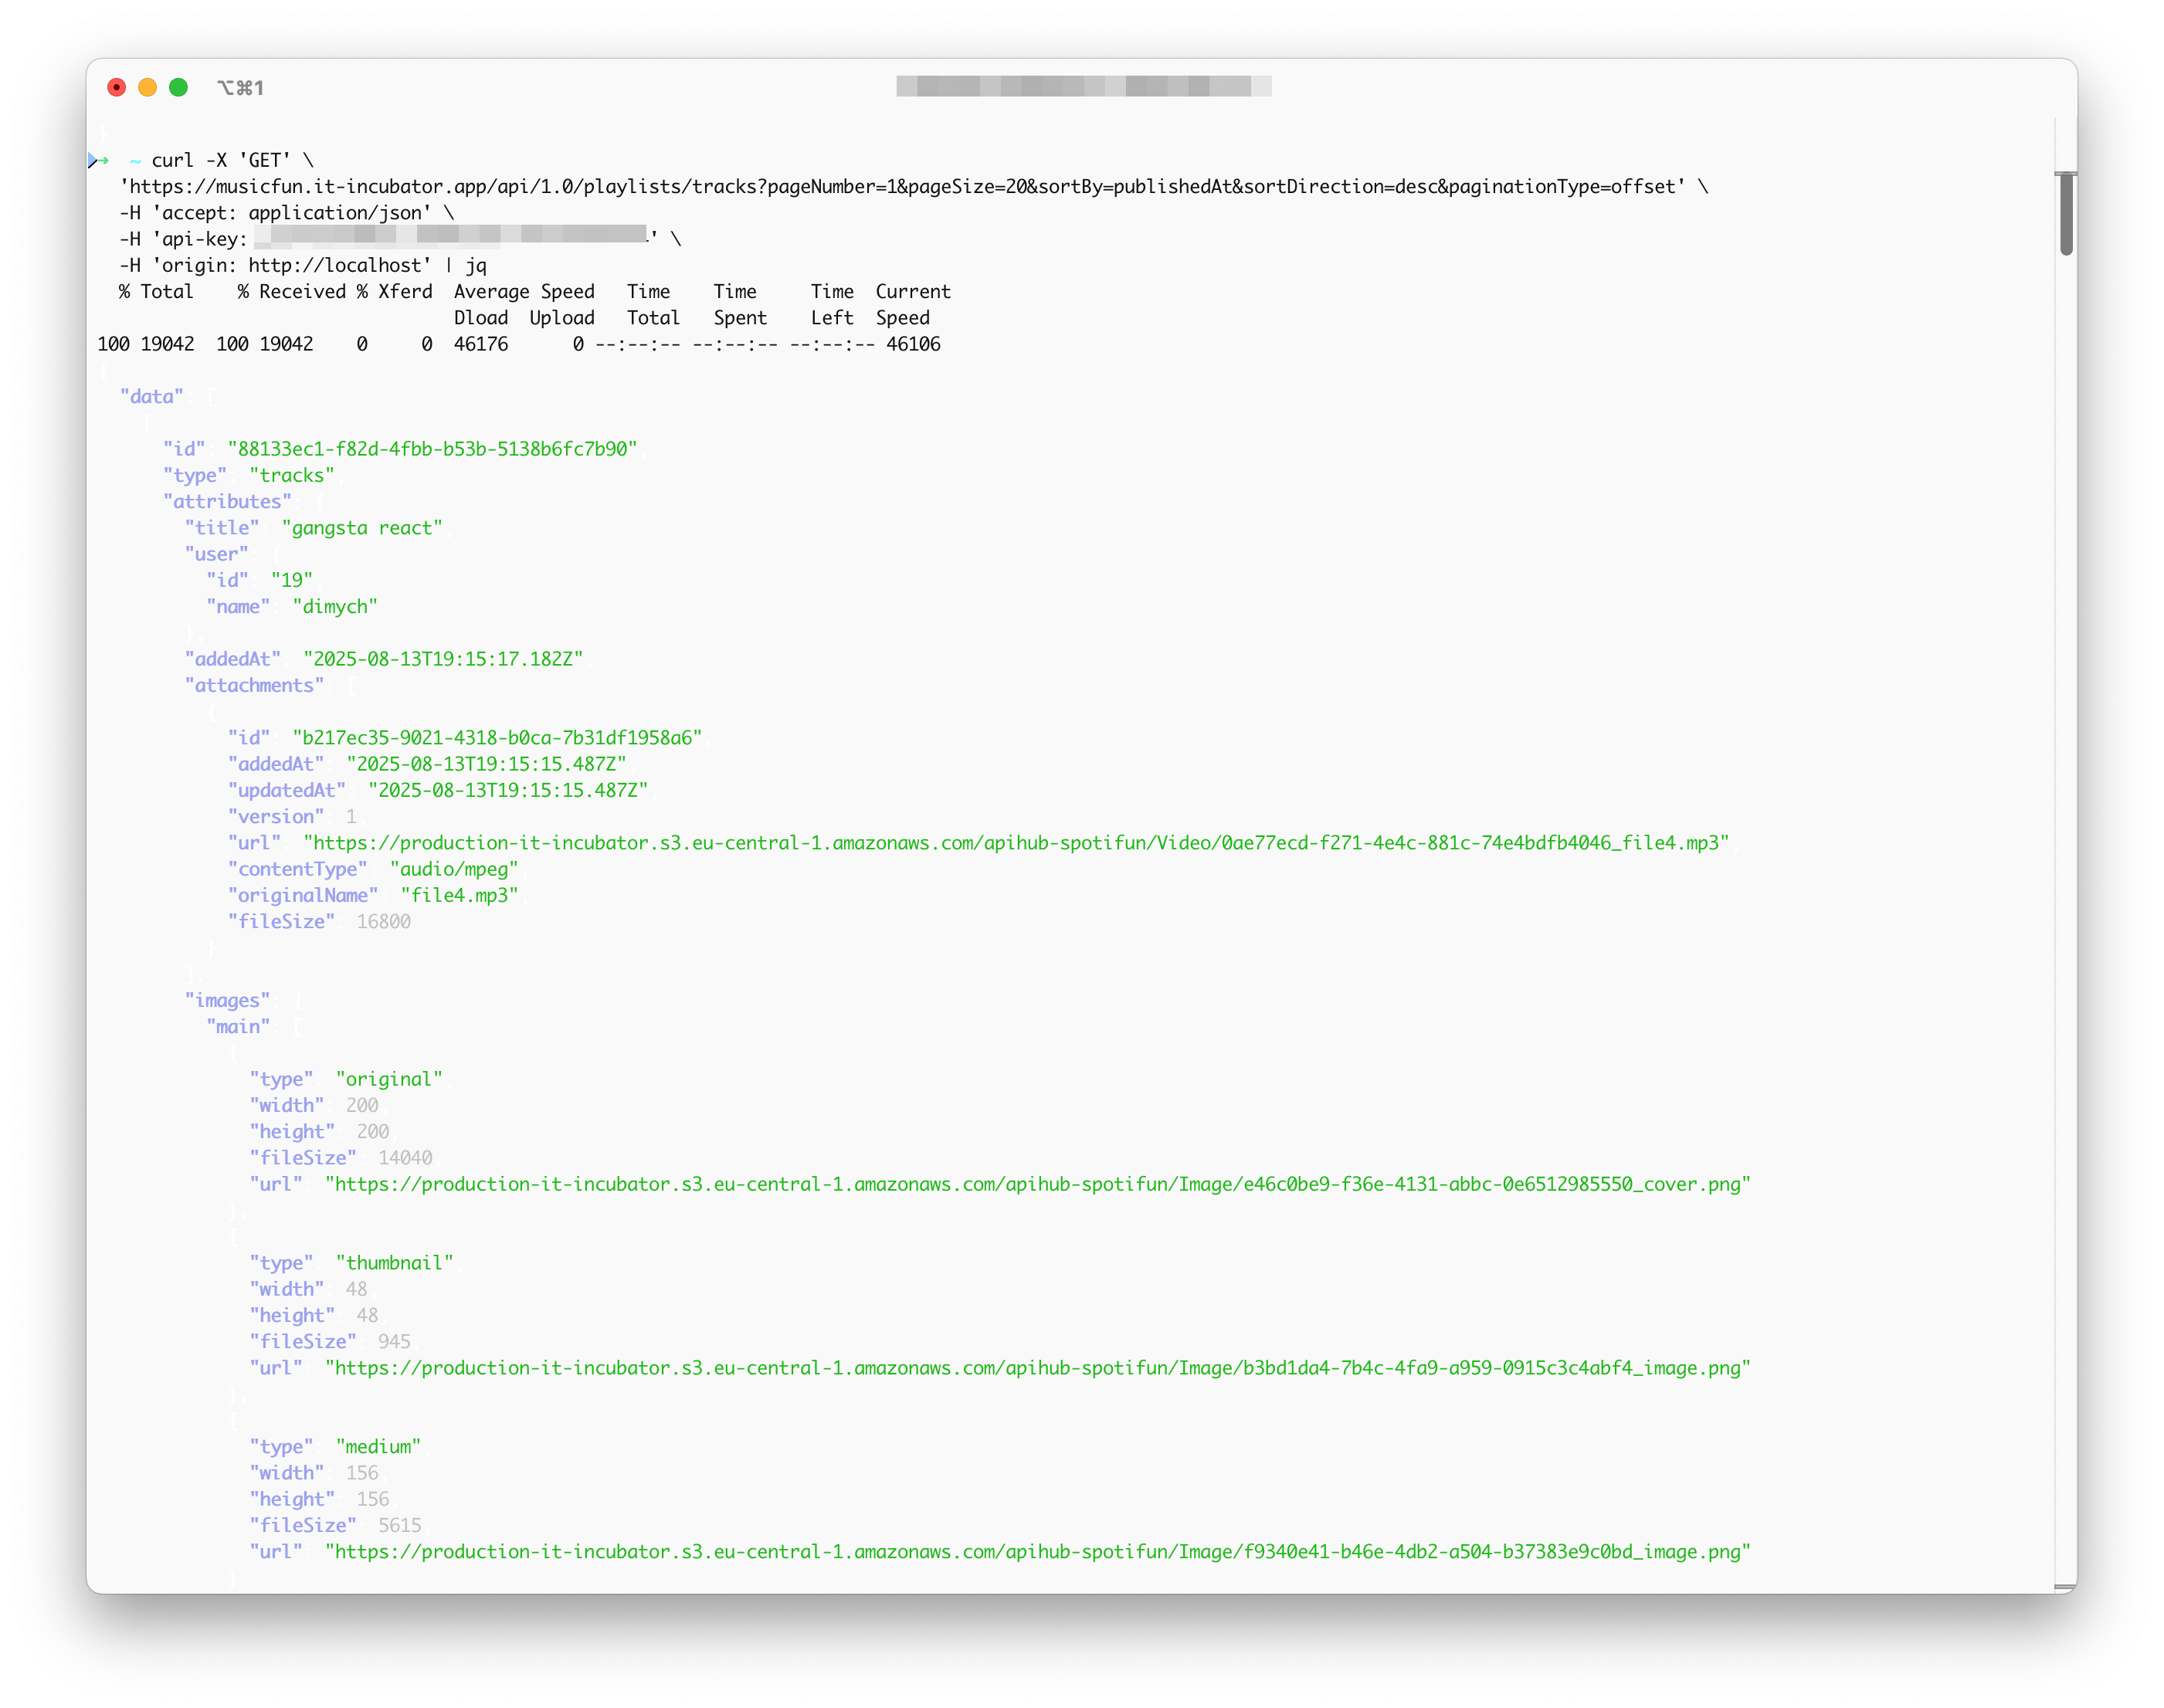This screenshot has width=2164, height=1708.
Task: Click the blue prompt mark arrow
Action: click(92, 160)
